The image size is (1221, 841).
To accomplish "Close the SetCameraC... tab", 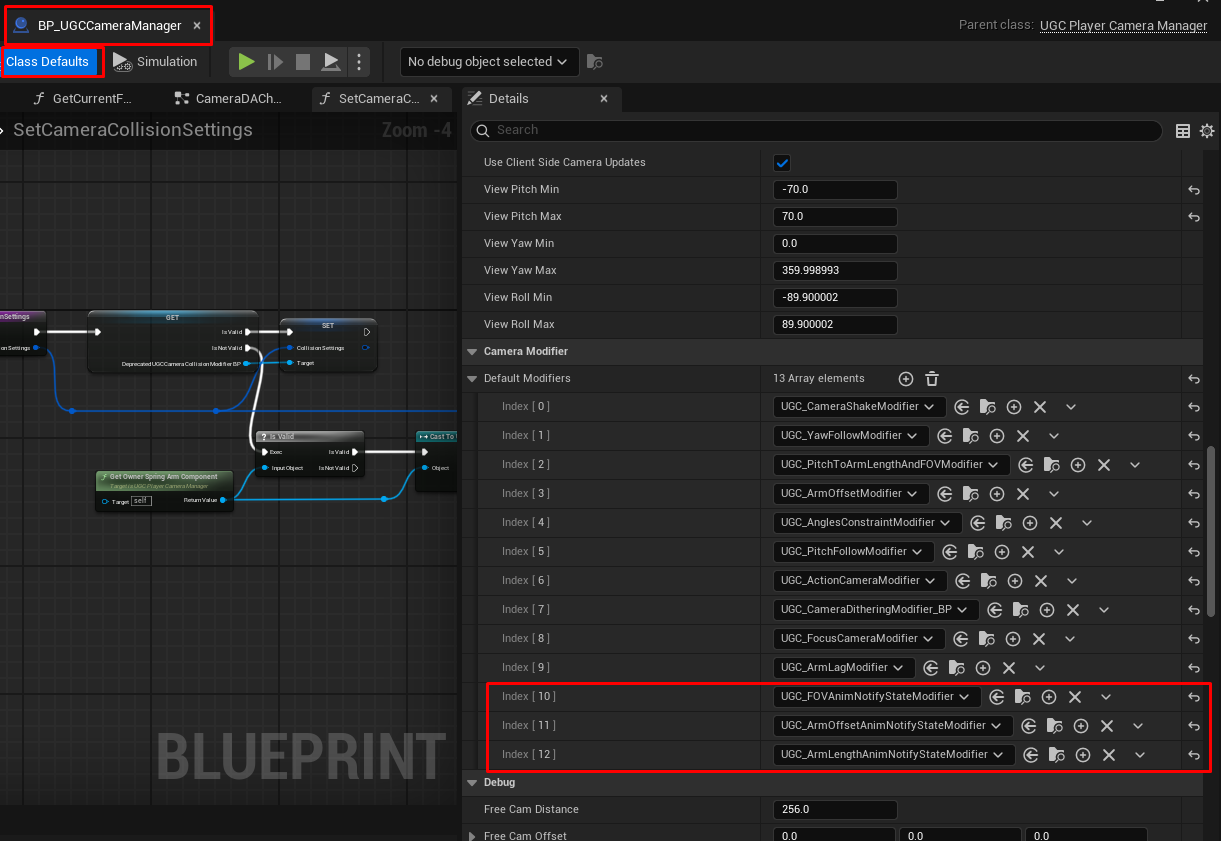I will [x=434, y=98].
